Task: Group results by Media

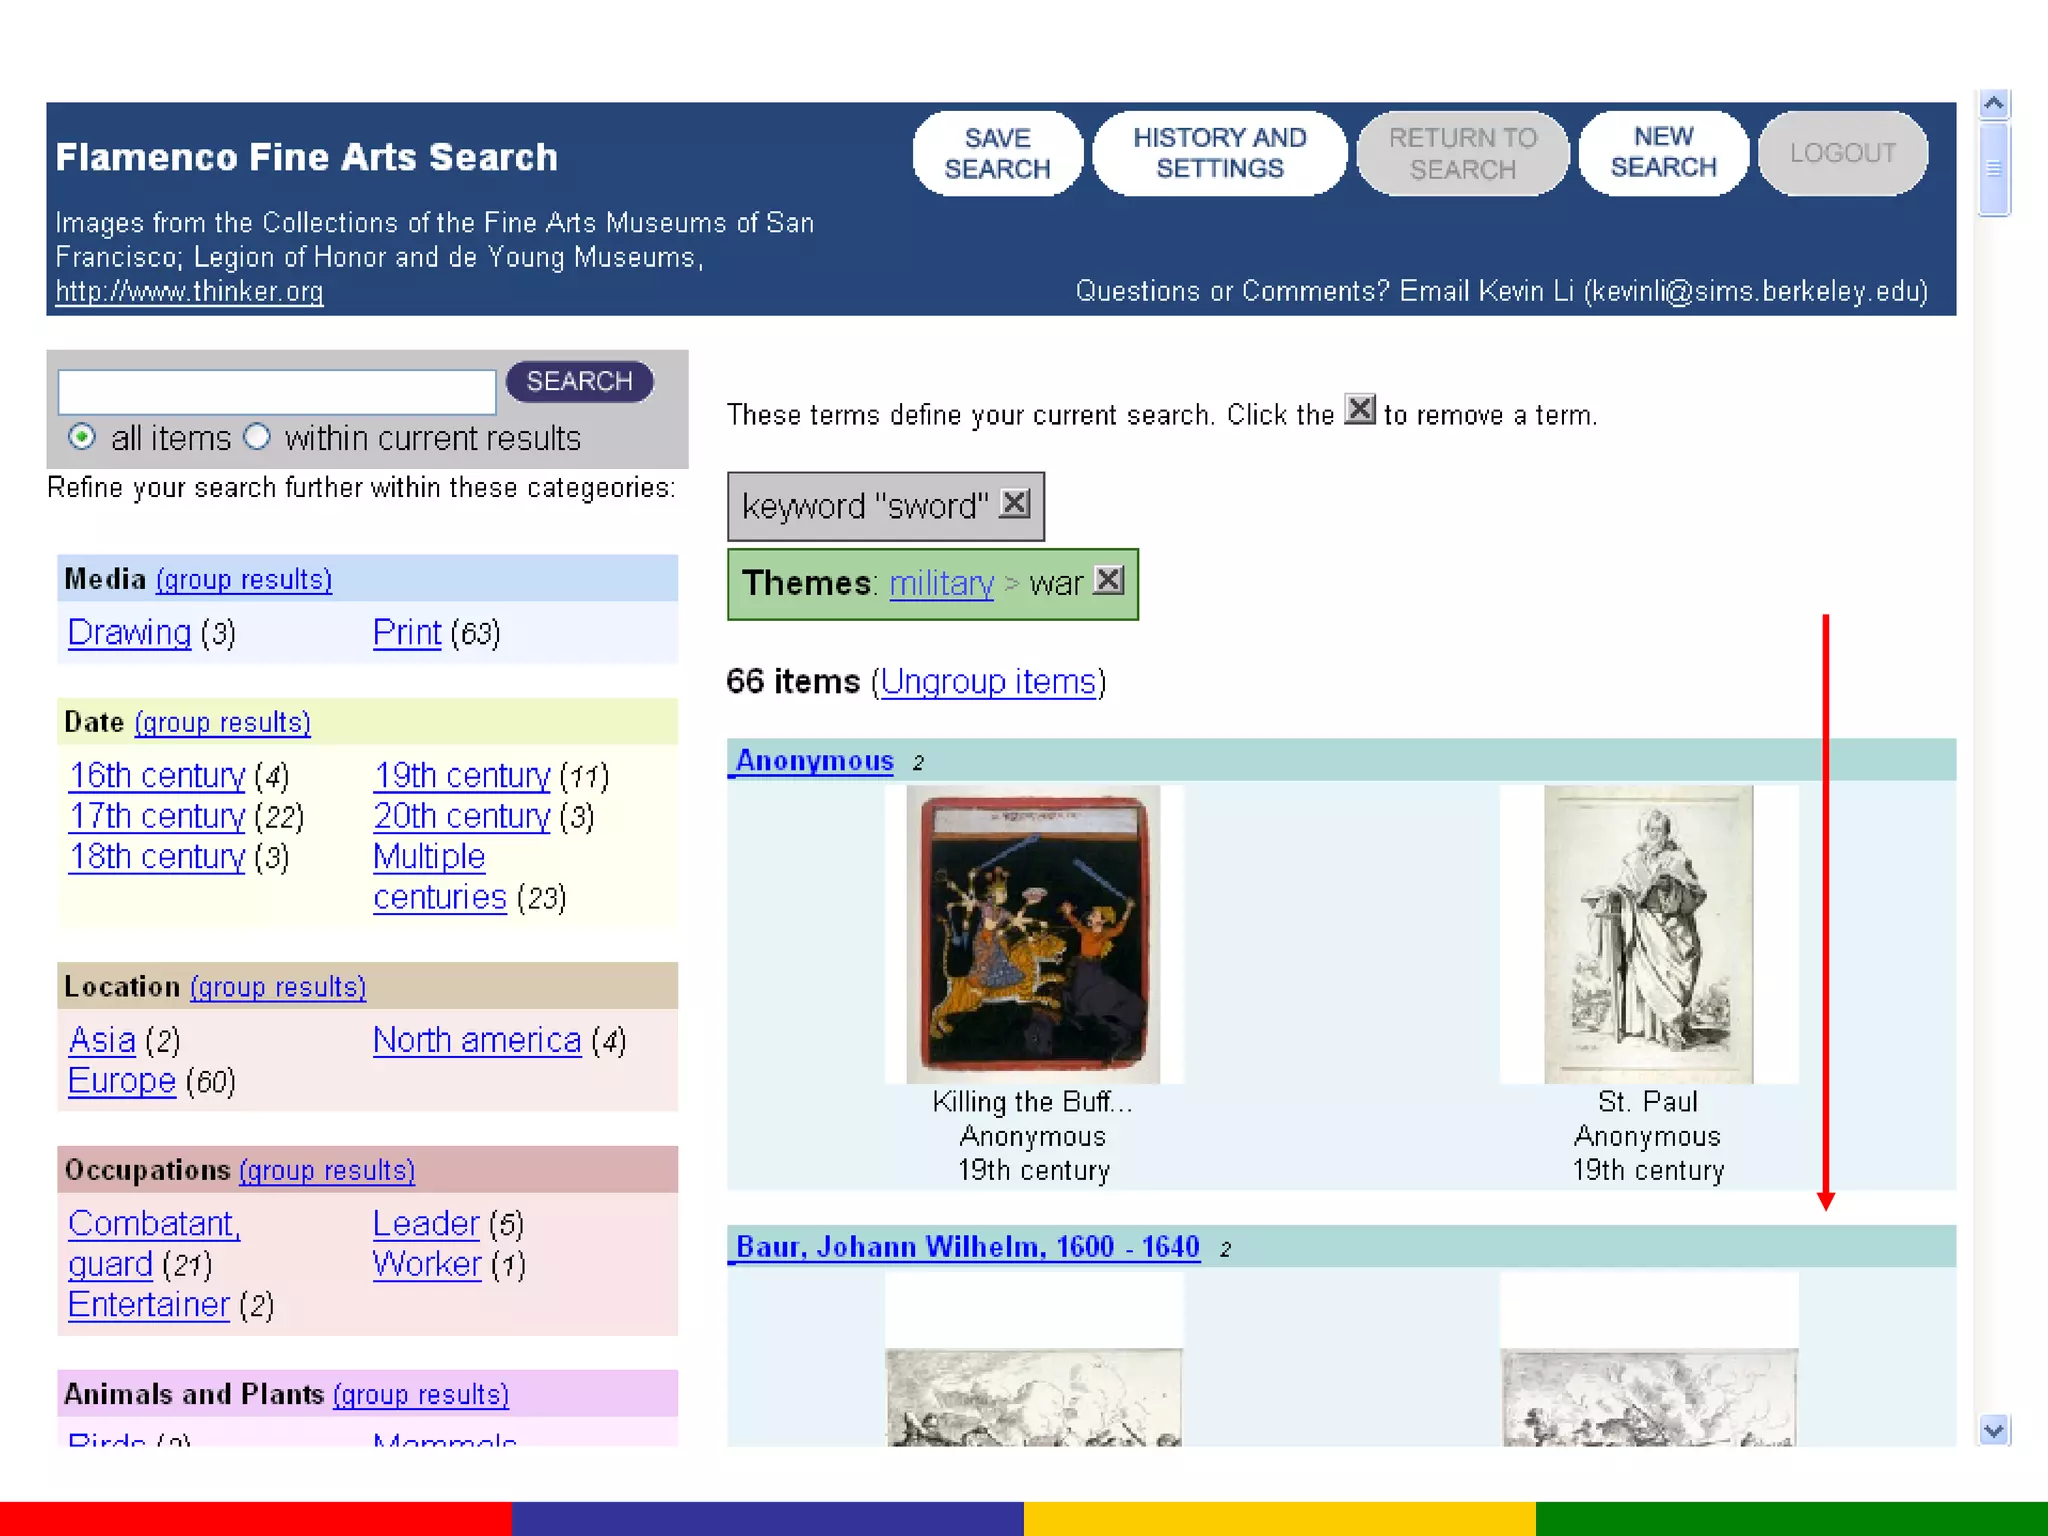Action: tap(244, 580)
